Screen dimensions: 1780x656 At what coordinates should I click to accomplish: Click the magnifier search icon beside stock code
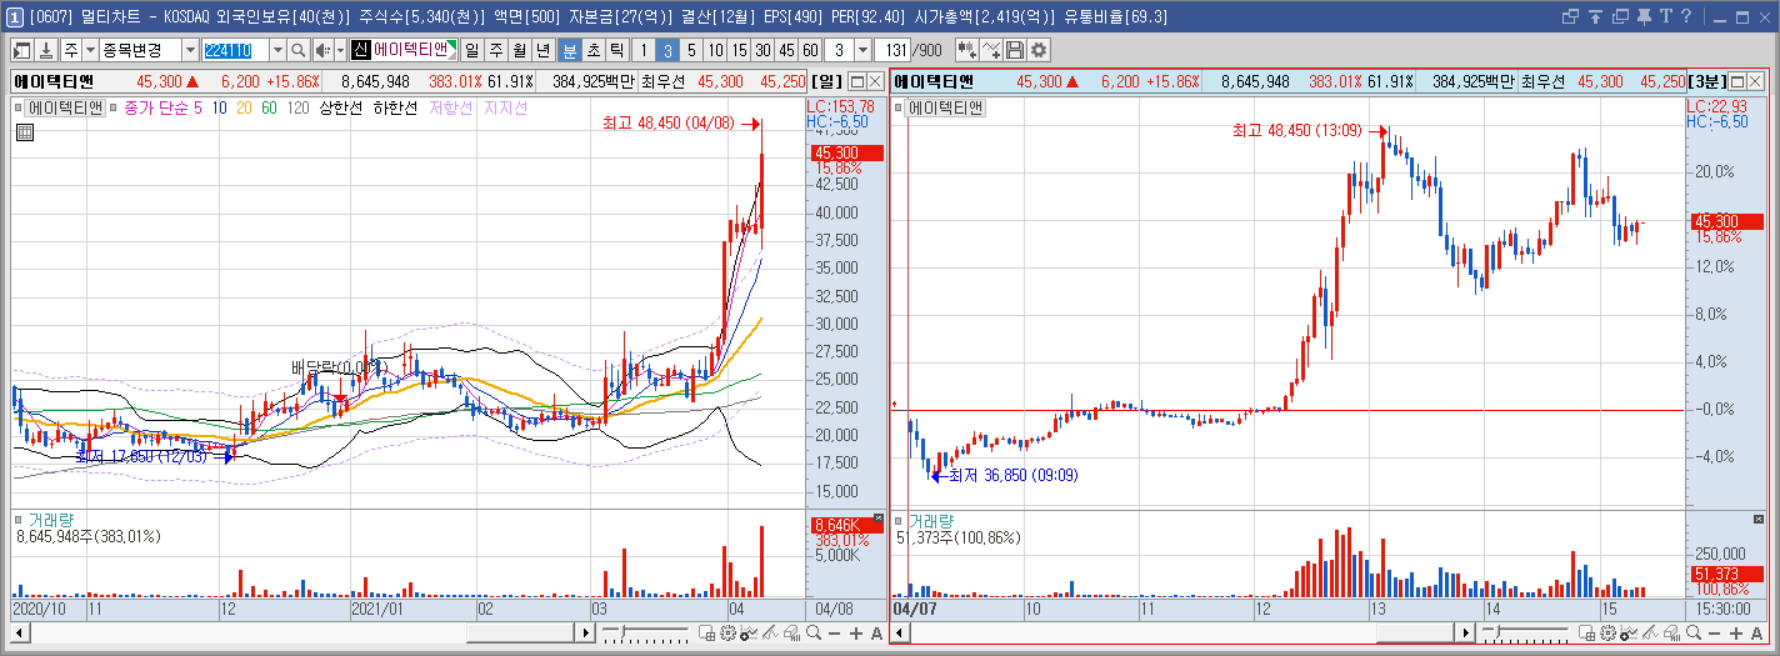click(298, 50)
